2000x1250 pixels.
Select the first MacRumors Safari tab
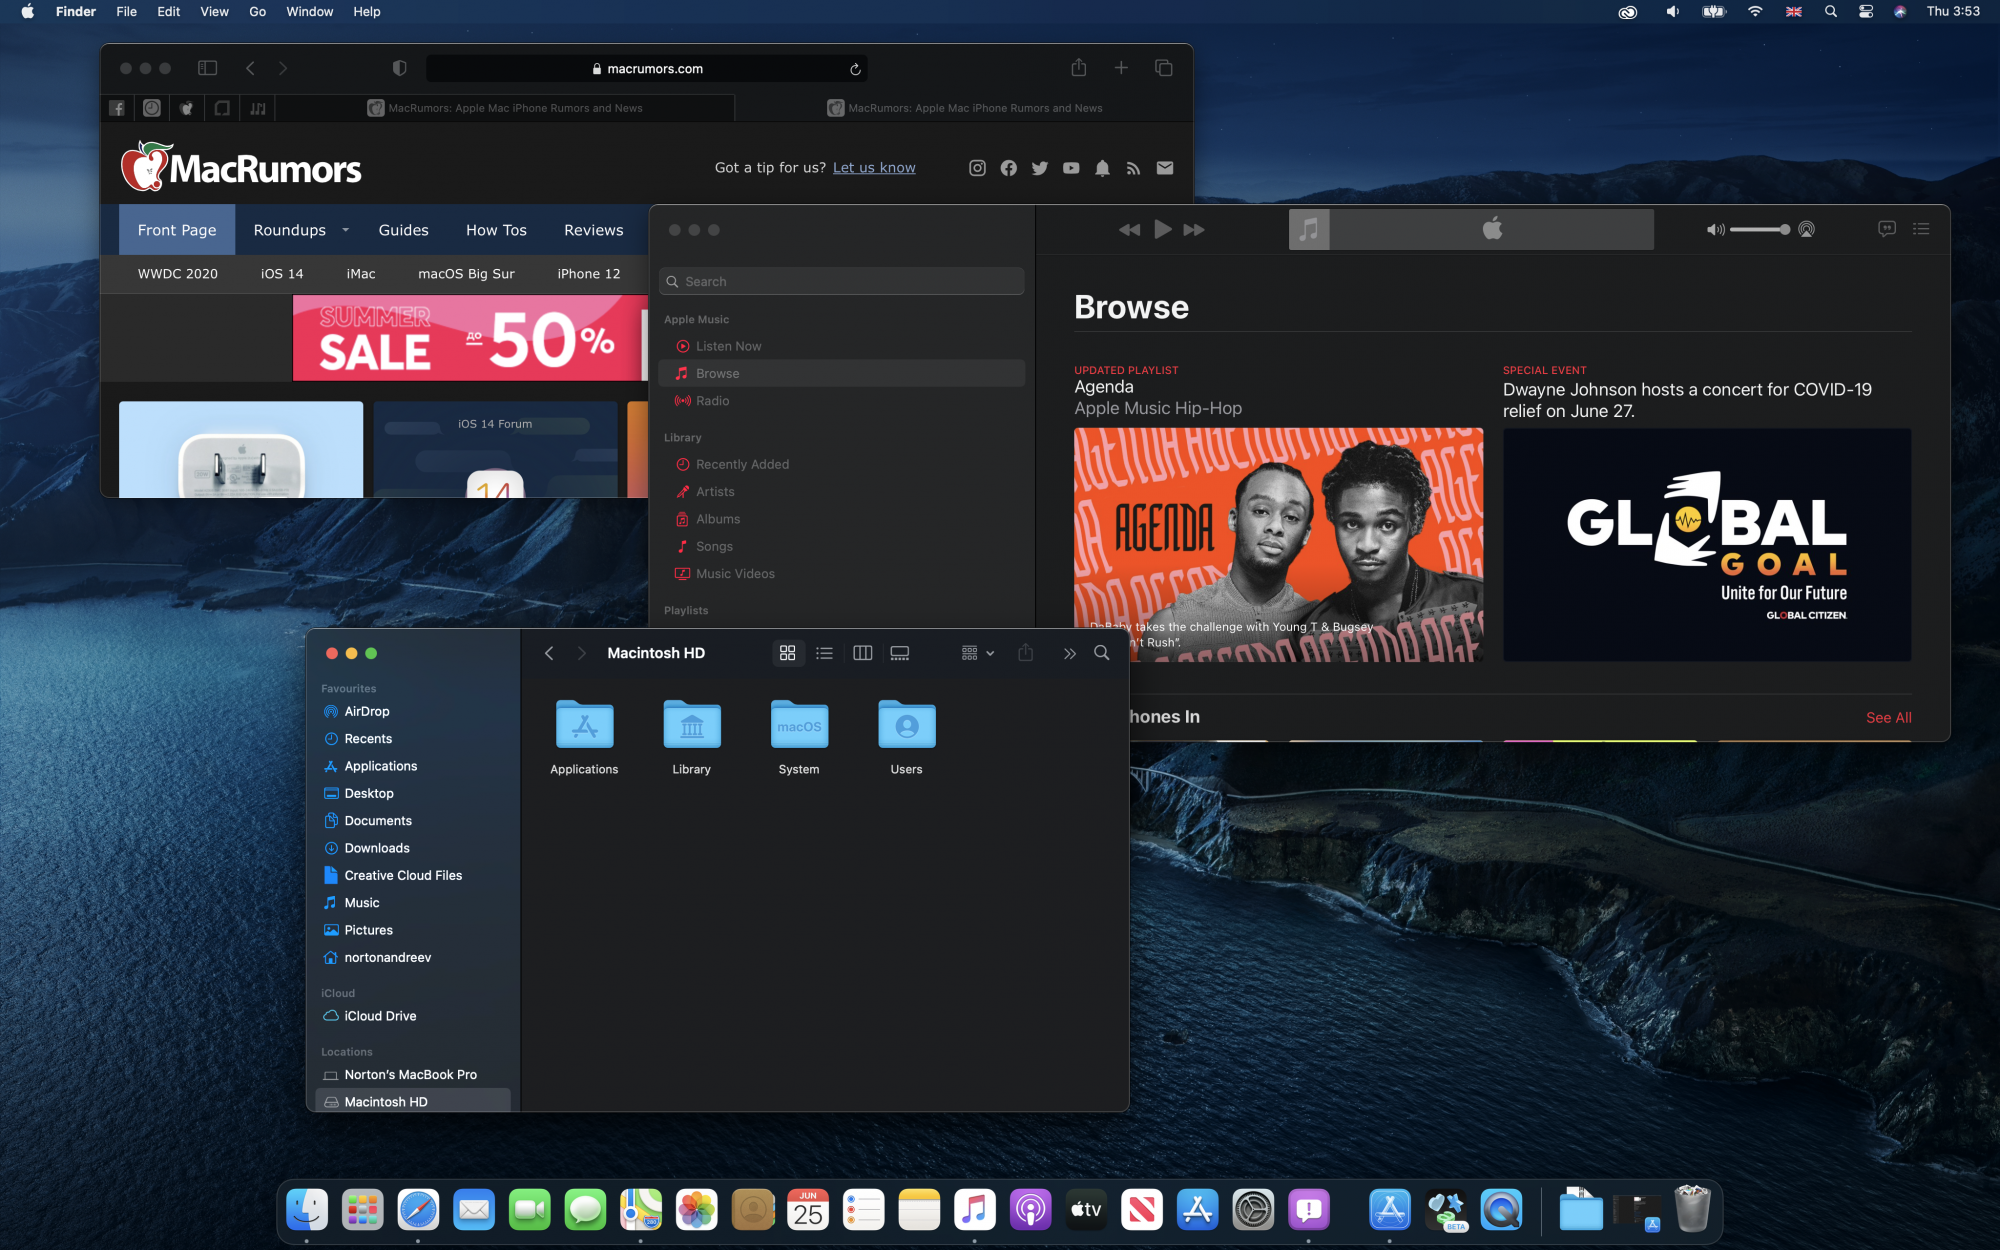(505, 108)
